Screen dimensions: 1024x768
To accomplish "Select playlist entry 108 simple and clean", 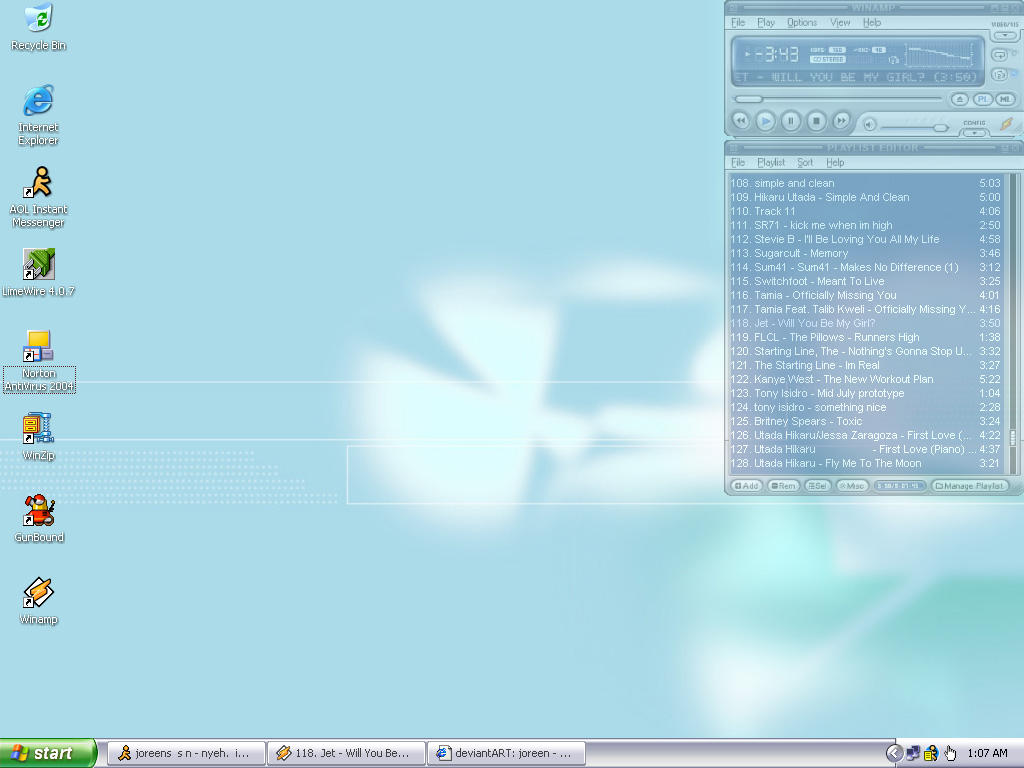I will point(865,183).
